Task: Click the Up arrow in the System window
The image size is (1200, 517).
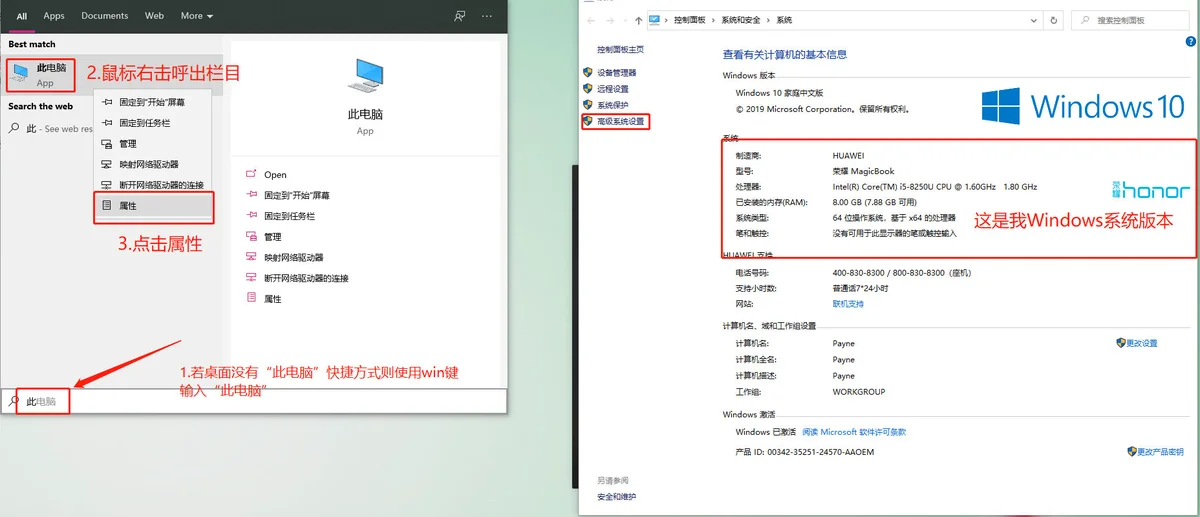Action: point(638,20)
